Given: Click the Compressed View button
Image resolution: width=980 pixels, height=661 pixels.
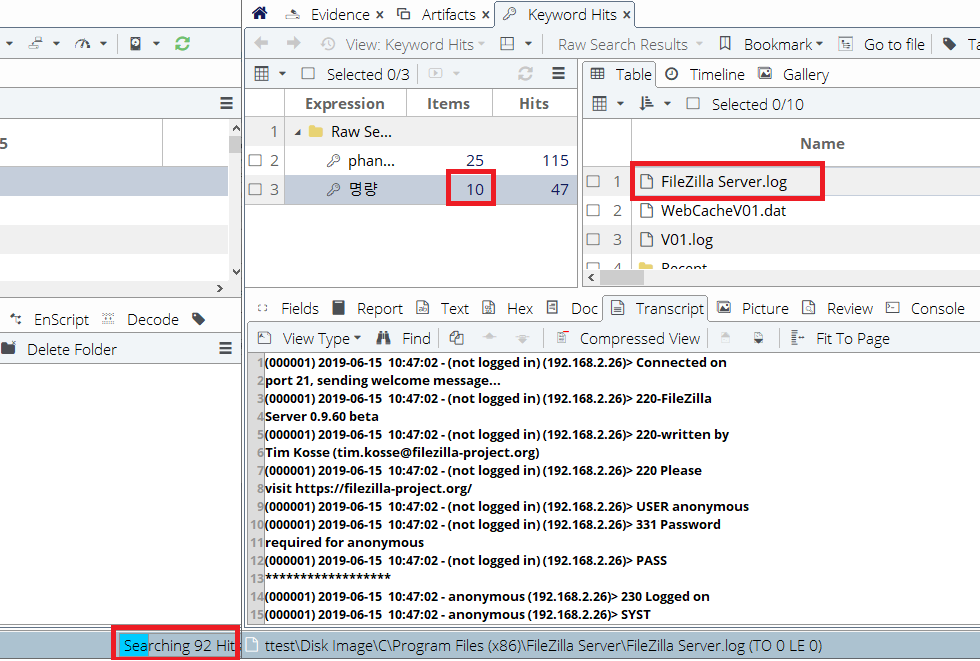Looking at the screenshot, I should click(x=628, y=338).
